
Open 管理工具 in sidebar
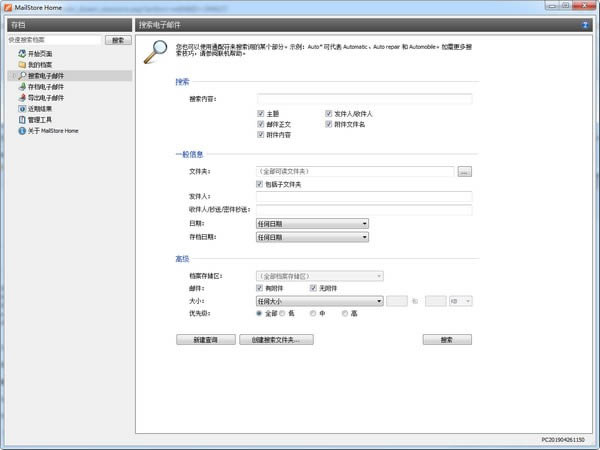[40, 119]
